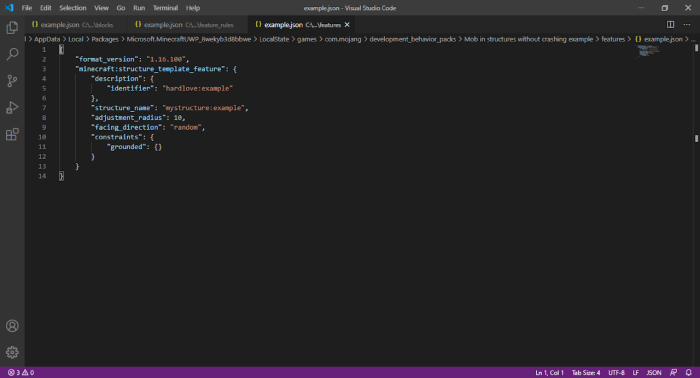Screen dimensions: 700x378
Task: Open the Run menu
Action: pyautogui.click(x=139, y=8)
